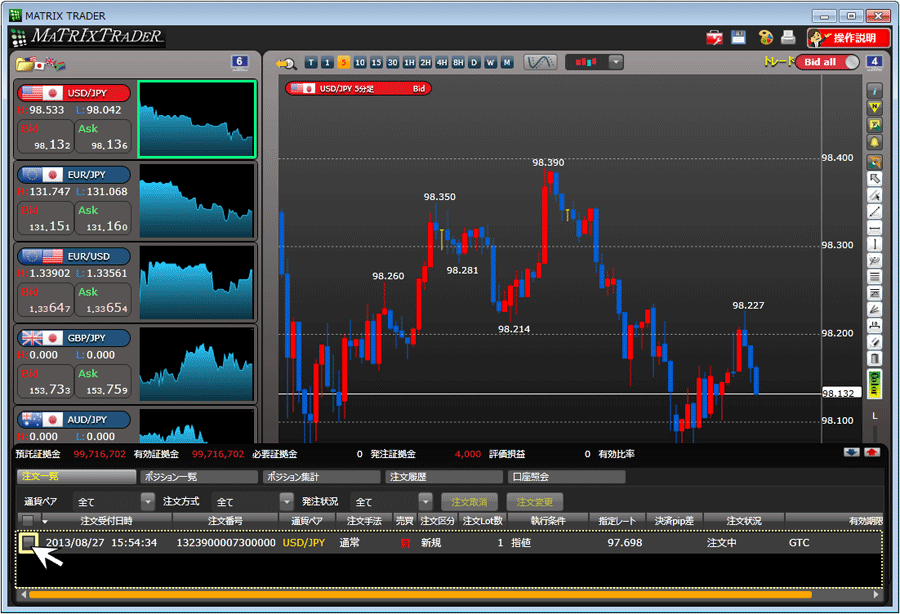Viewport: 900px width, 614px height.
Task: Switch to the ポジション一覧 tab
Action: click(199, 476)
